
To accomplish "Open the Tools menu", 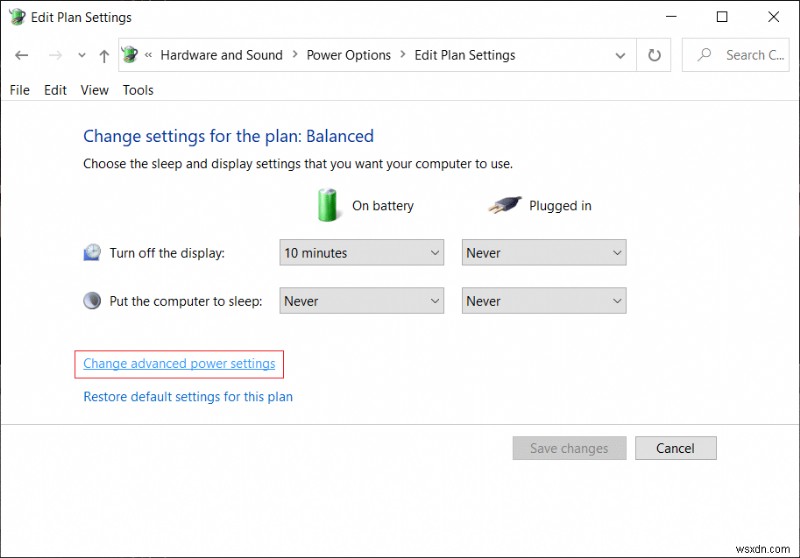I will click(x=138, y=90).
